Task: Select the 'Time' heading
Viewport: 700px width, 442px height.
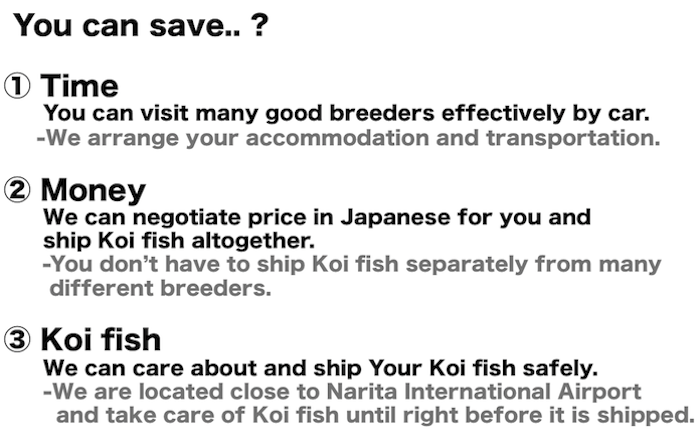Action: tap(79, 86)
